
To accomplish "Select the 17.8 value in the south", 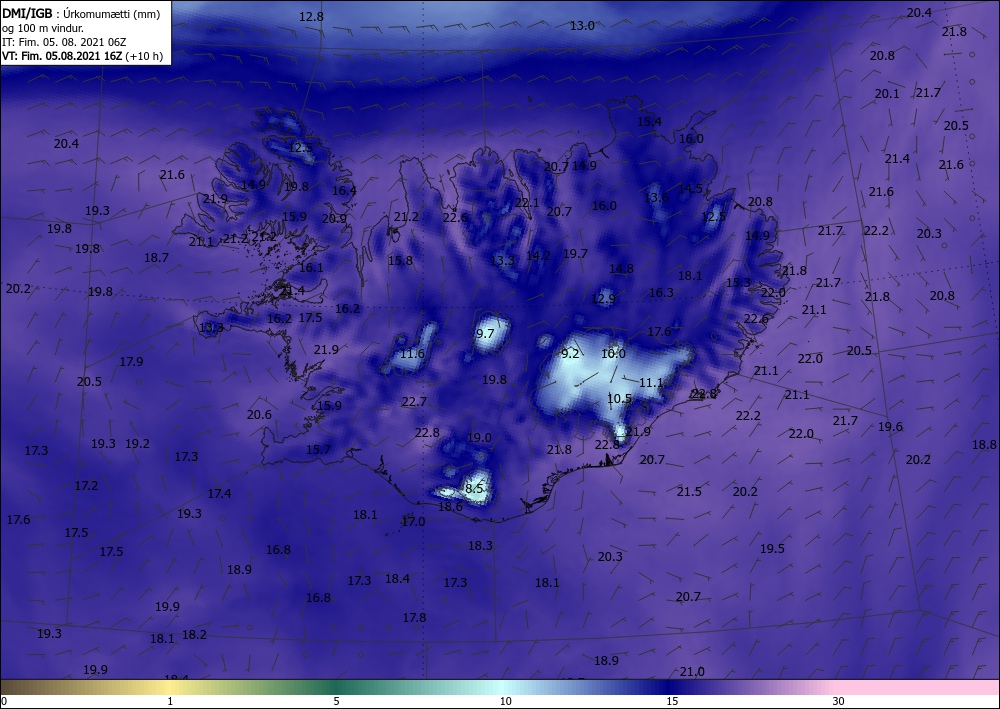I will 415,617.
